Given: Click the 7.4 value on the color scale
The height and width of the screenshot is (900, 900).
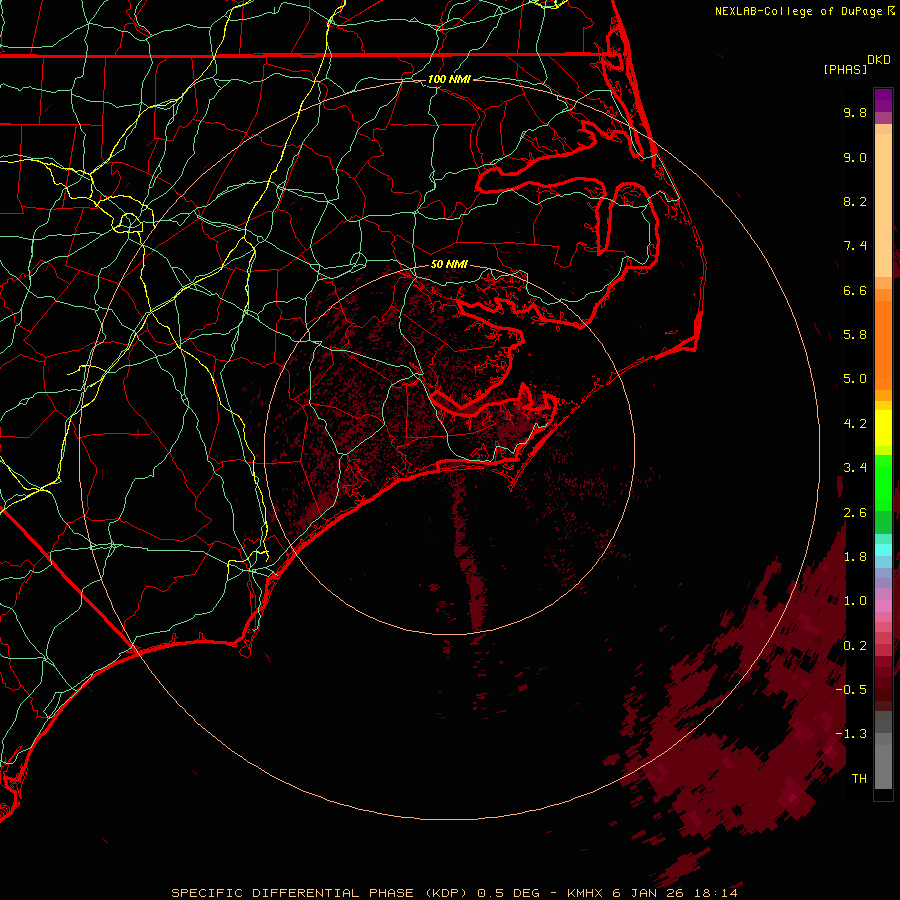Looking at the screenshot, I should [855, 246].
